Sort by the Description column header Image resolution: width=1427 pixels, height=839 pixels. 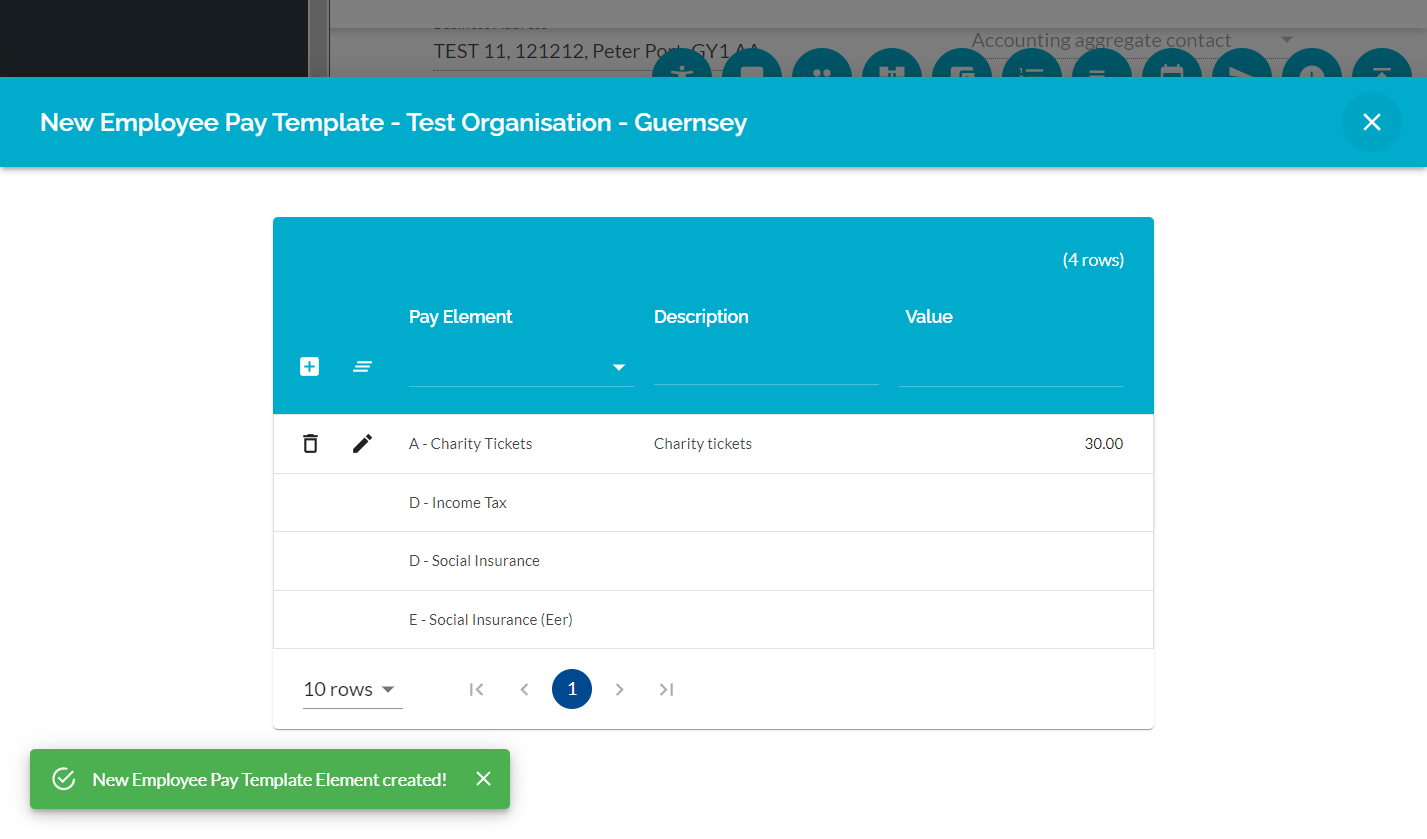tap(701, 317)
